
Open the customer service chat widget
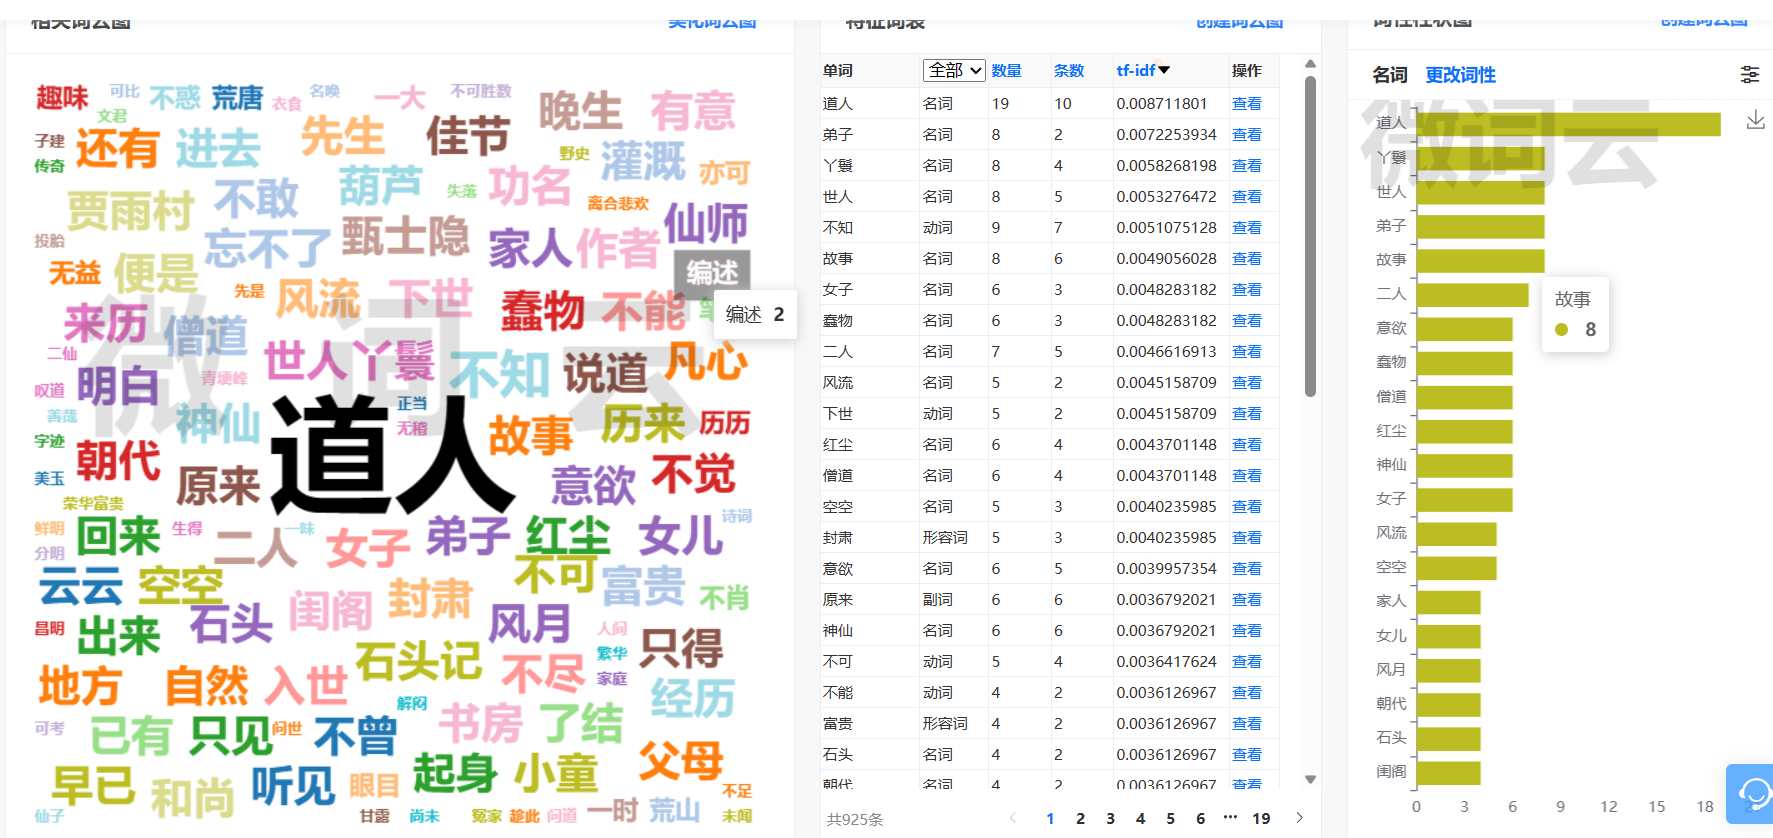pos(1751,793)
